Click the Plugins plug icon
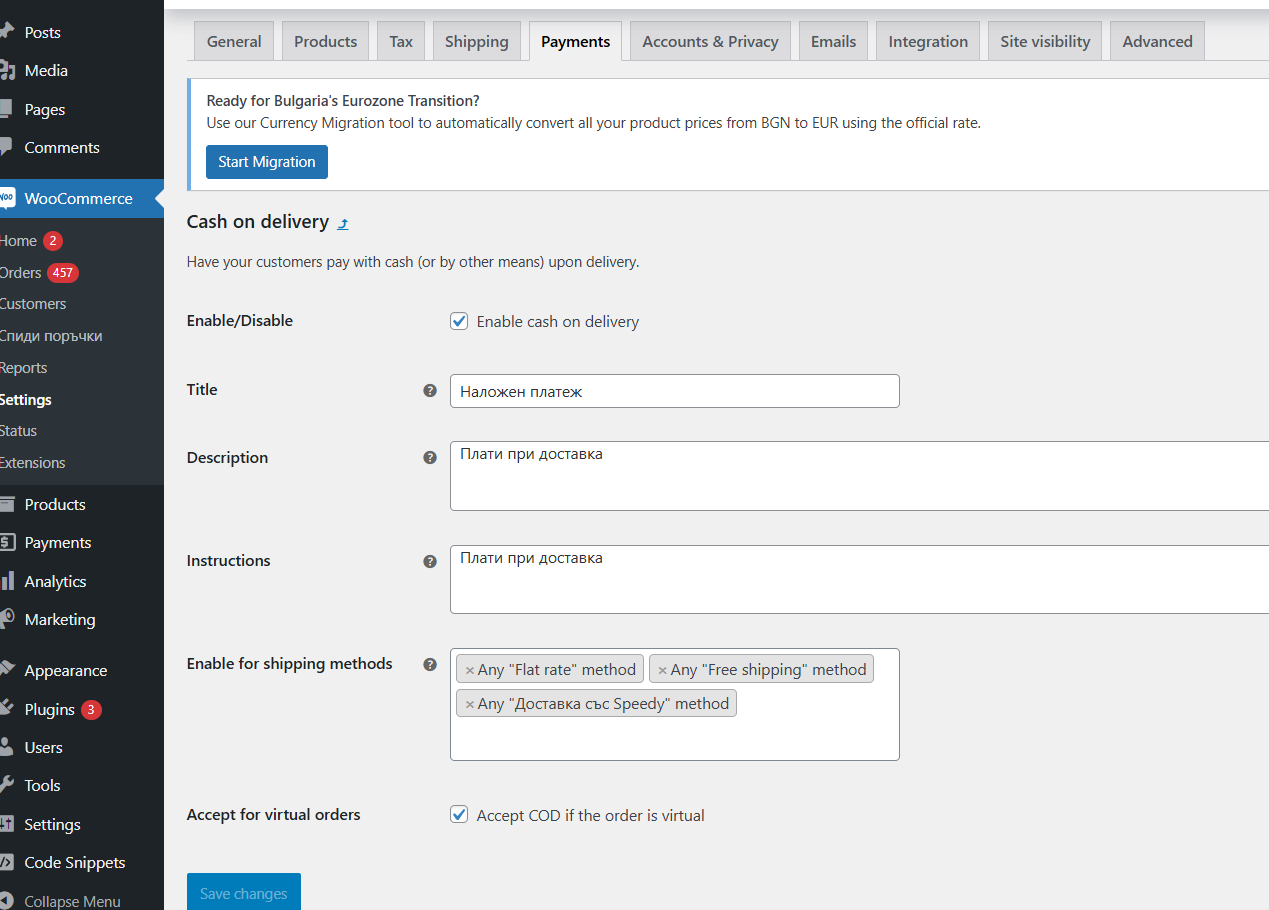 (7, 709)
